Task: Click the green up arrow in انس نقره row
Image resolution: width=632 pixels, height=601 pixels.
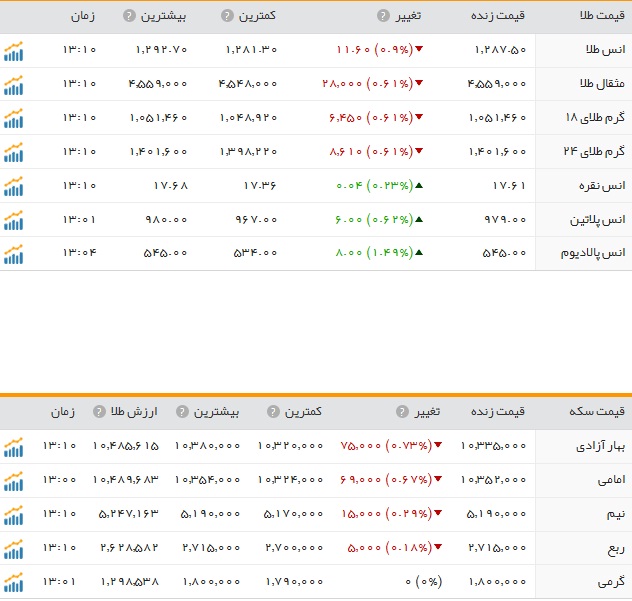Action: click(419, 185)
